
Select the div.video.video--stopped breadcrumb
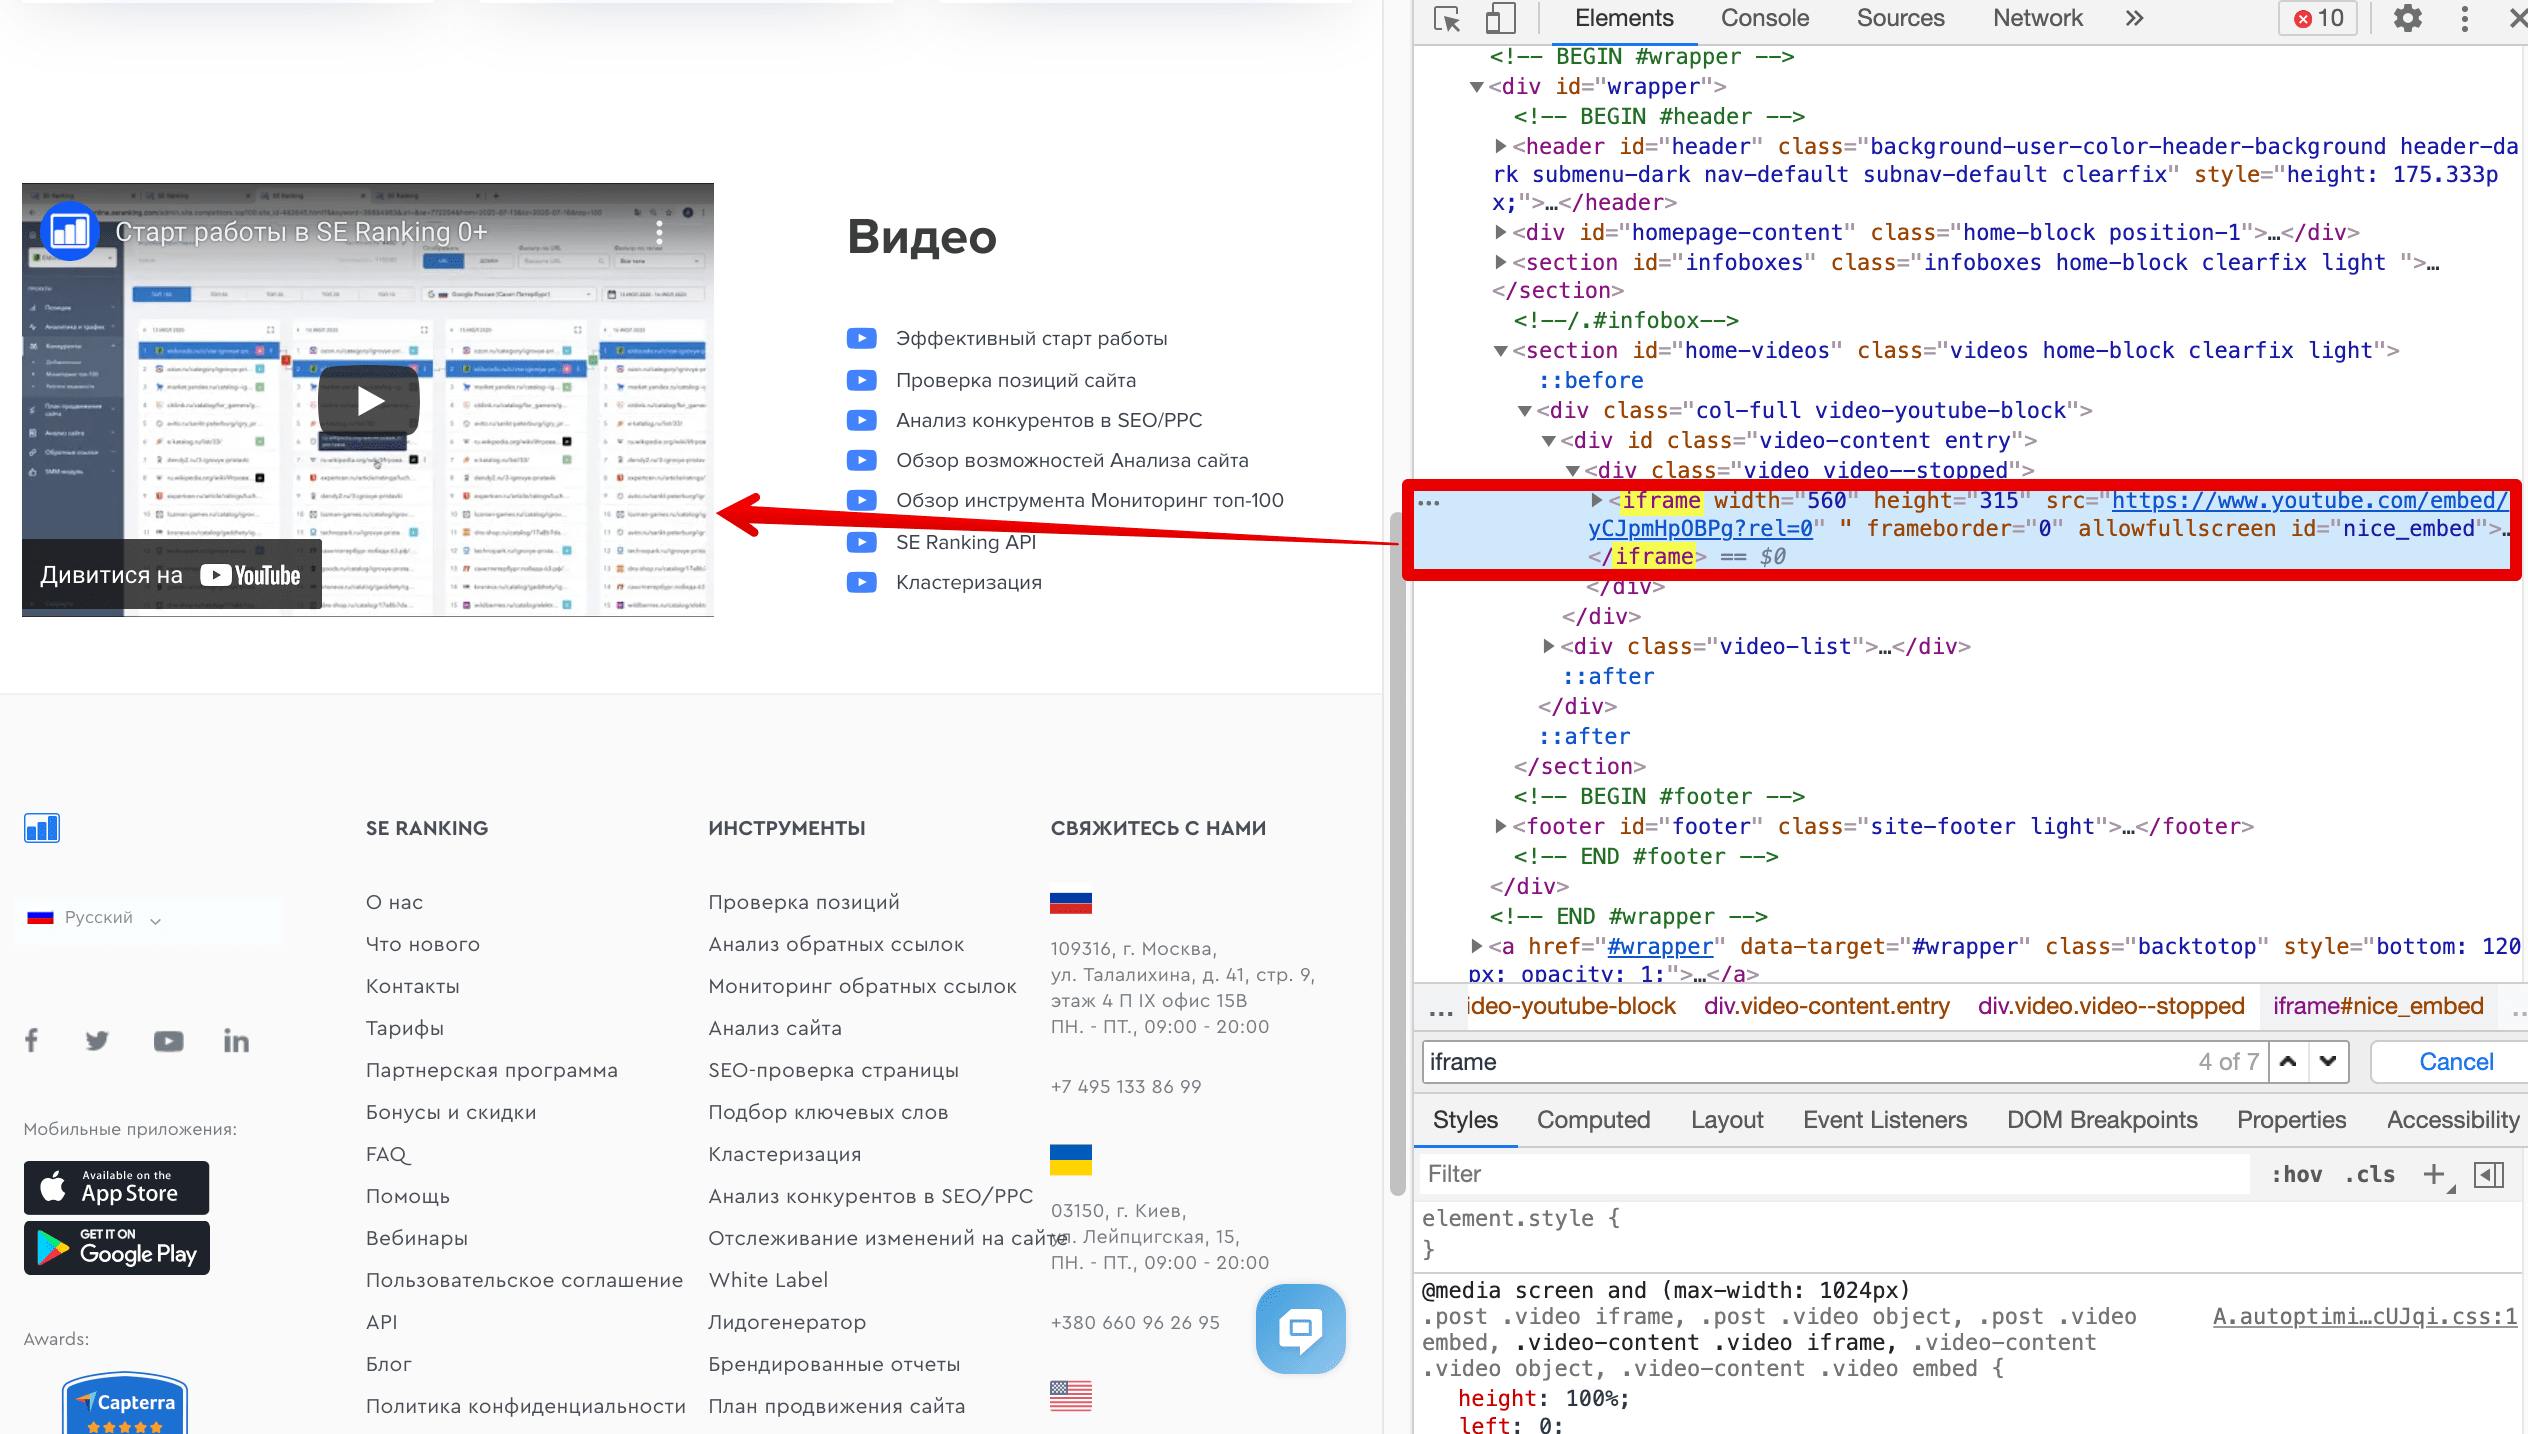tap(2111, 1006)
